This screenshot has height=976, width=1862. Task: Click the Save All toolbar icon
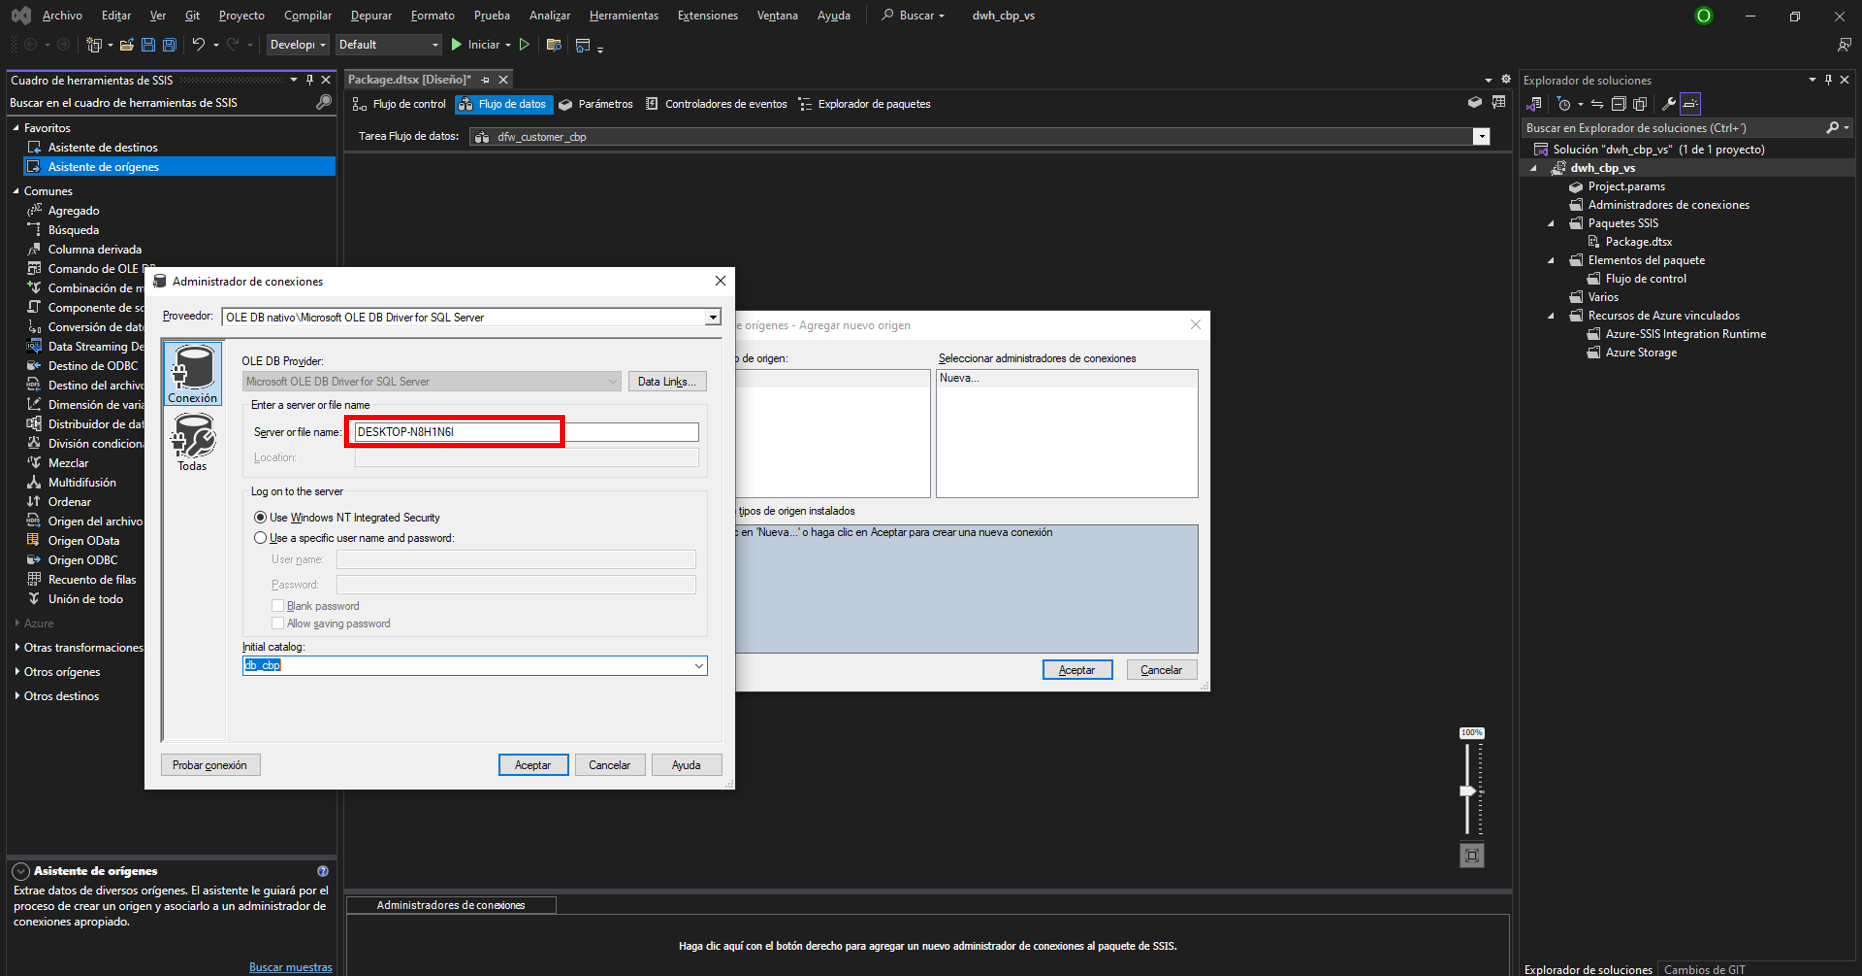[170, 45]
